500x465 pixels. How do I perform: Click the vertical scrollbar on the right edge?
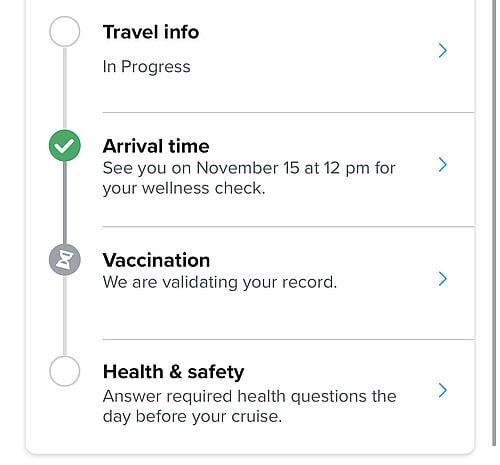[x=494, y=223]
